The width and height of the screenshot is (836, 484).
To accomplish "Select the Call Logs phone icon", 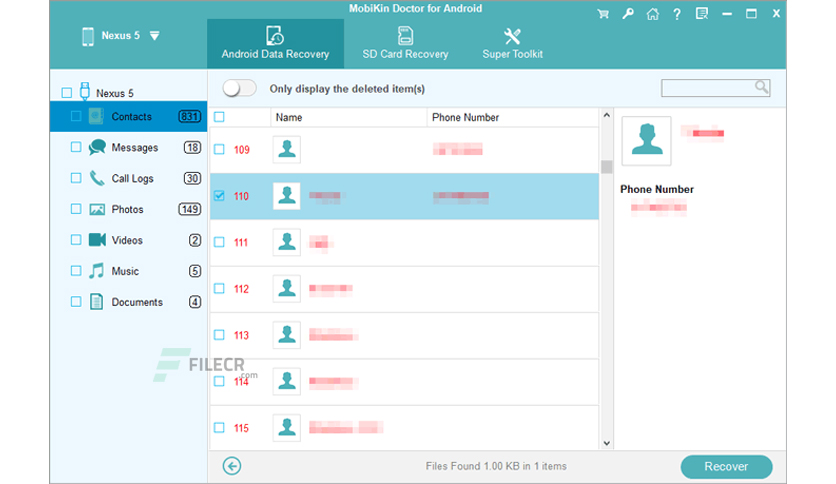I will tap(97, 178).
